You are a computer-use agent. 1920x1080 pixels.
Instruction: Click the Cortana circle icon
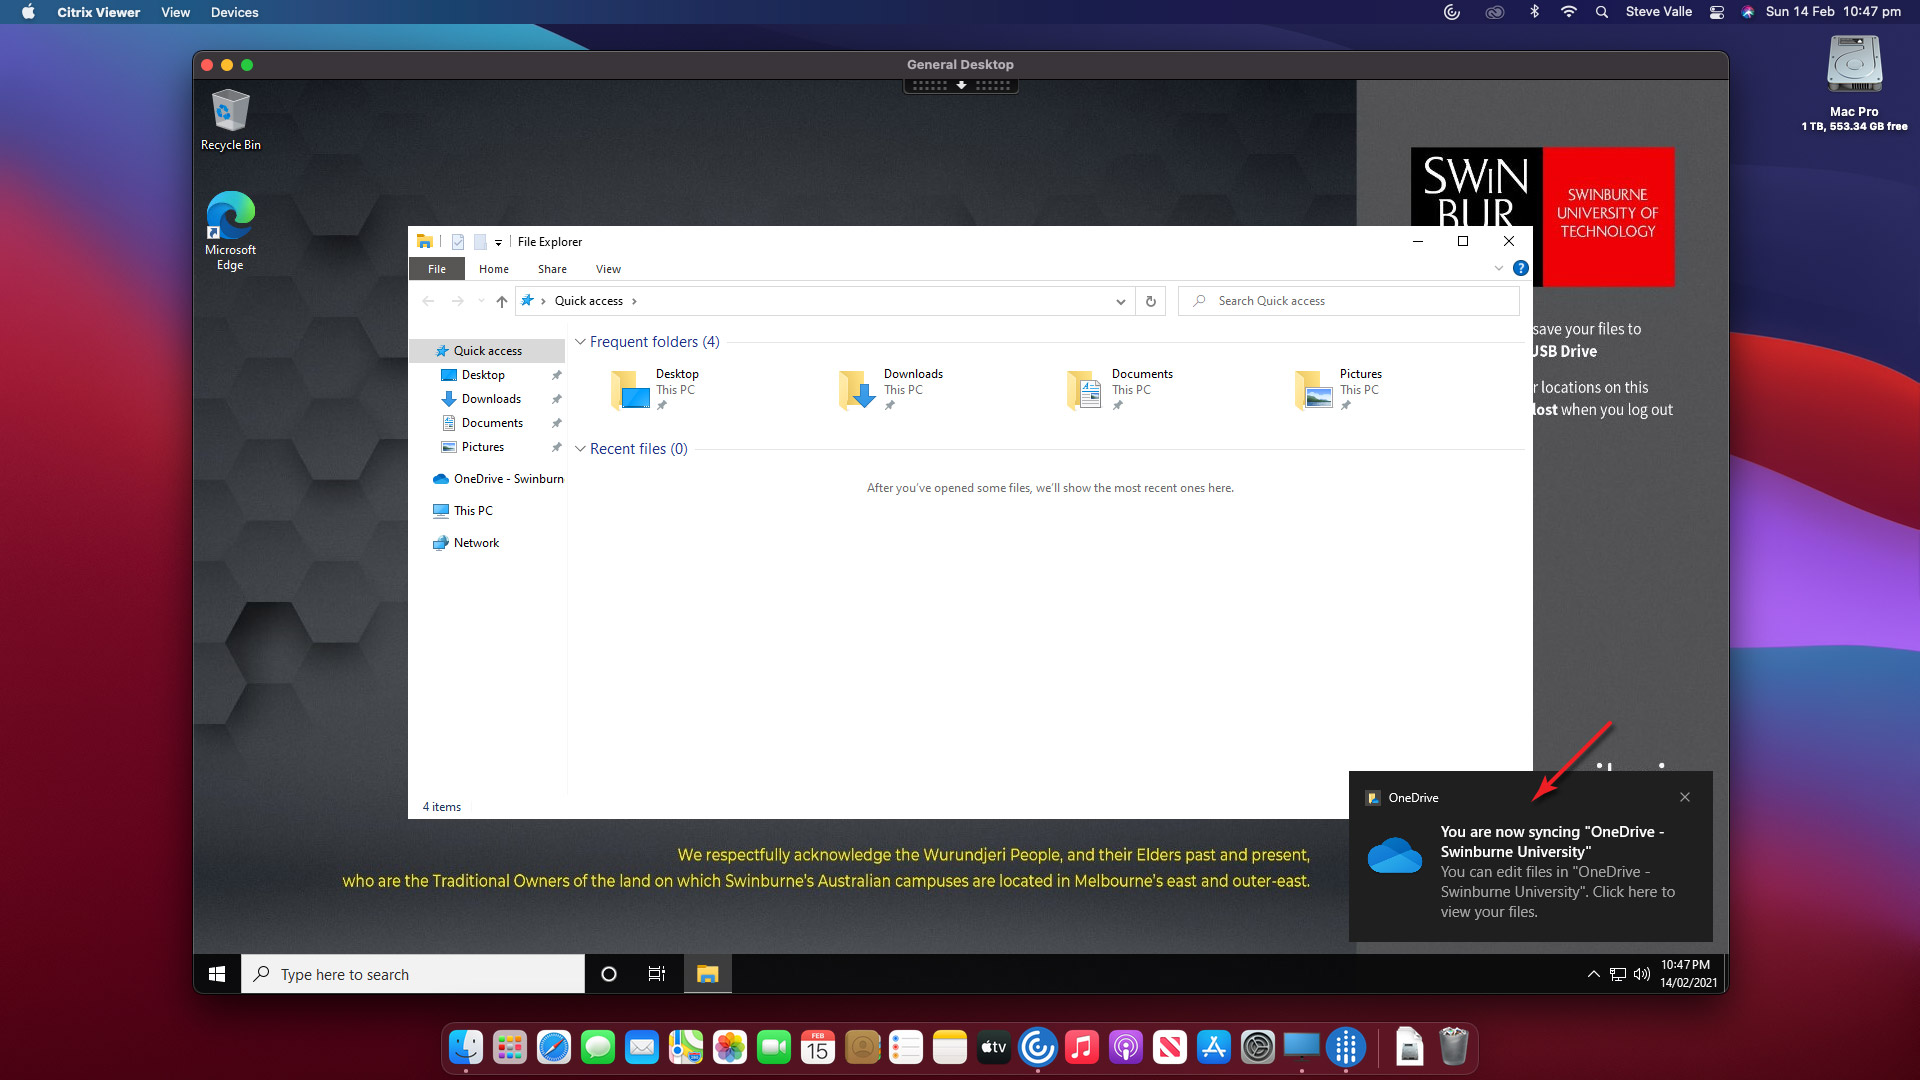608,974
